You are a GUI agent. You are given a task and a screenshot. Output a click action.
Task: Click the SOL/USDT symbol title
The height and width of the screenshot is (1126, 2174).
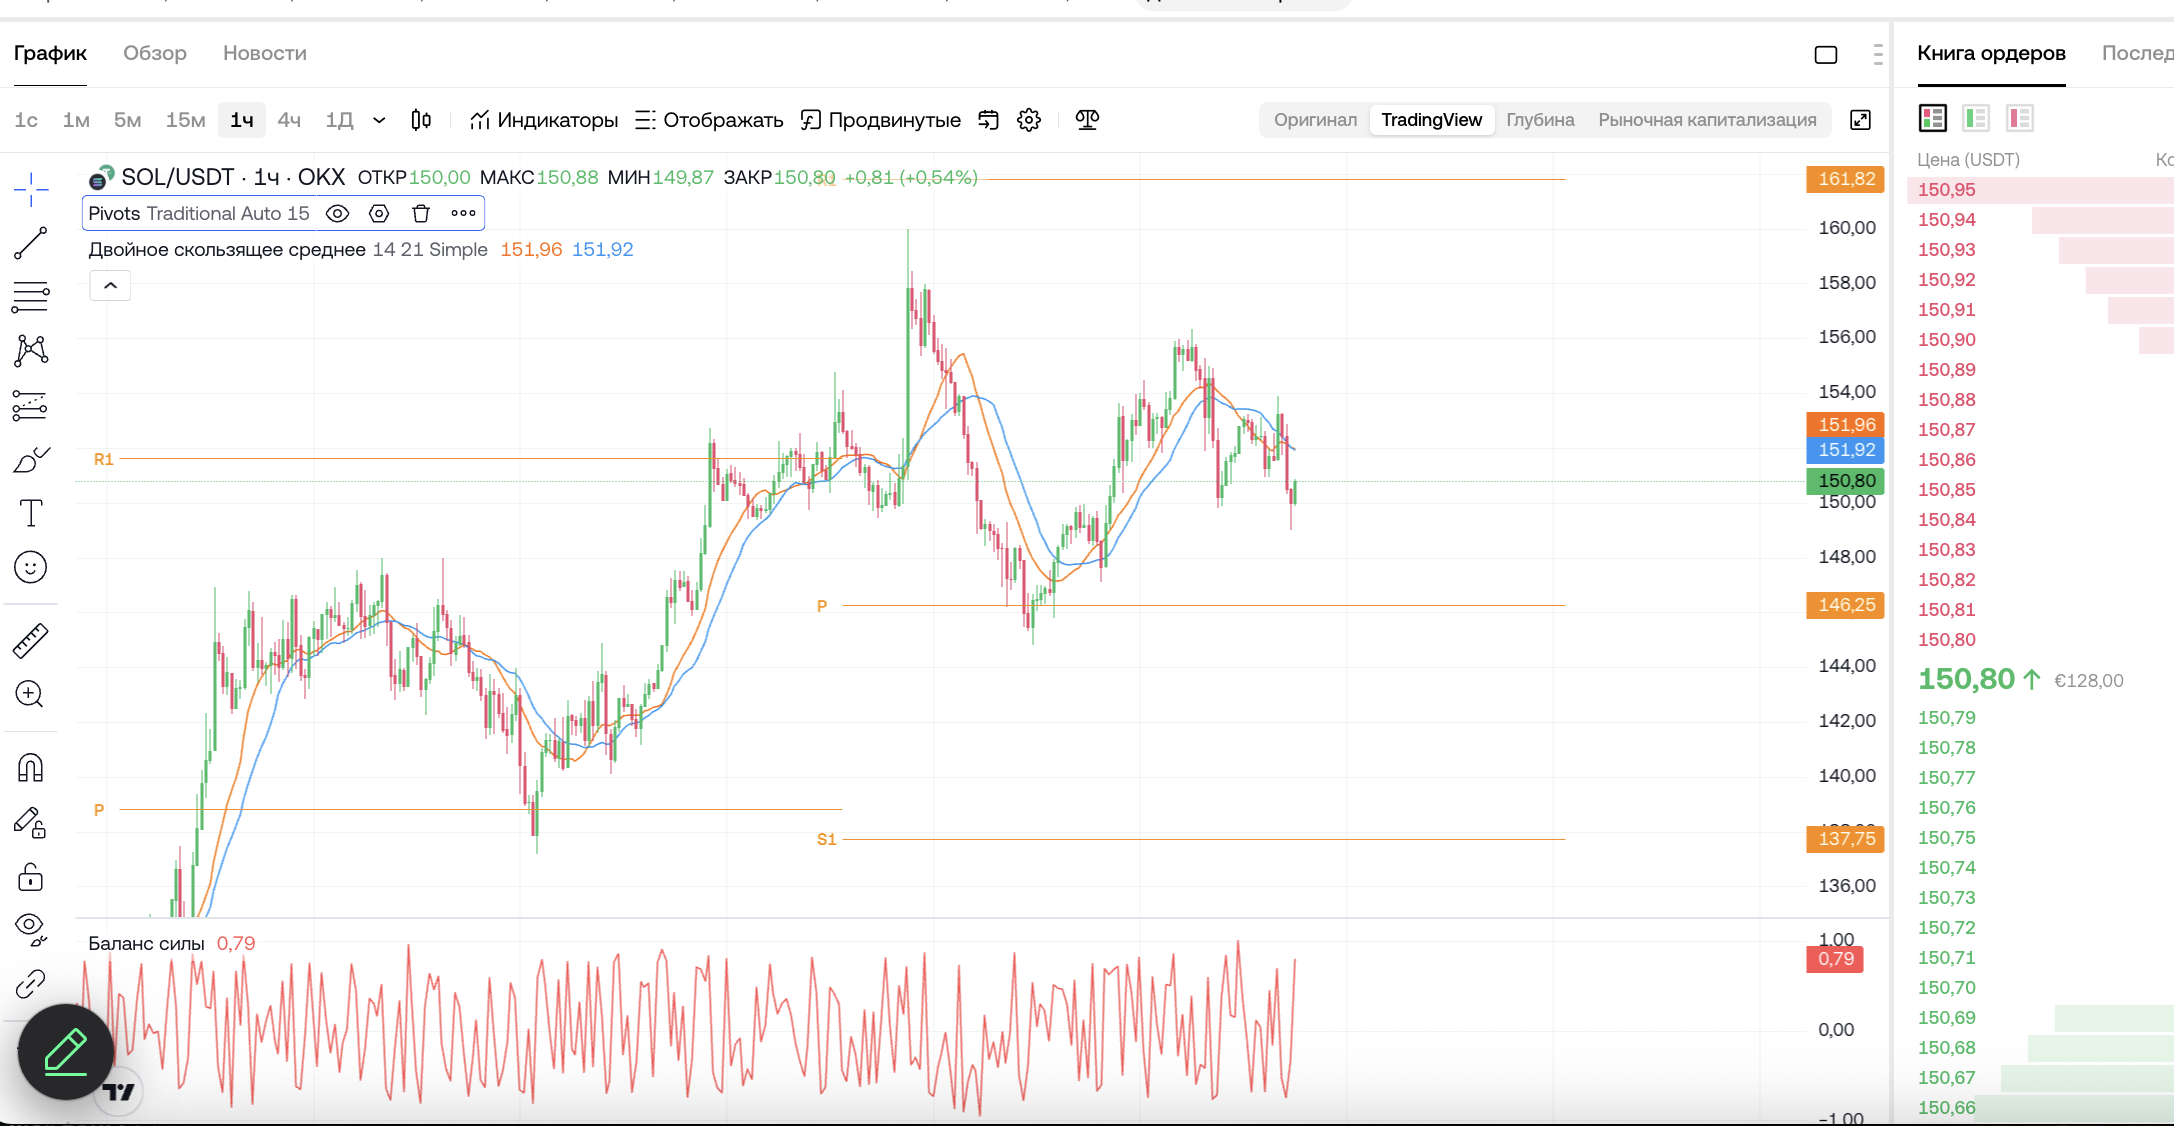(232, 177)
